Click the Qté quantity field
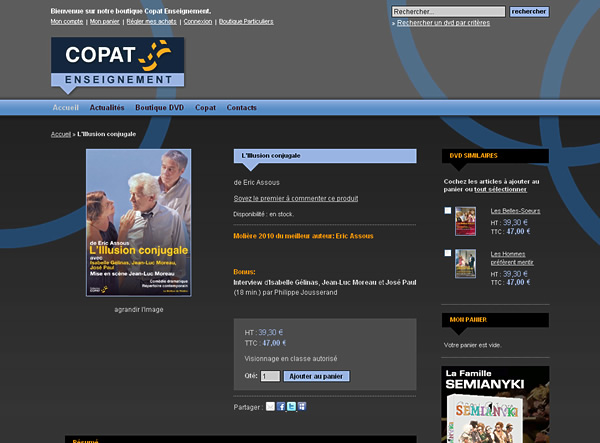The height and width of the screenshot is (443, 600). point(270,376)
